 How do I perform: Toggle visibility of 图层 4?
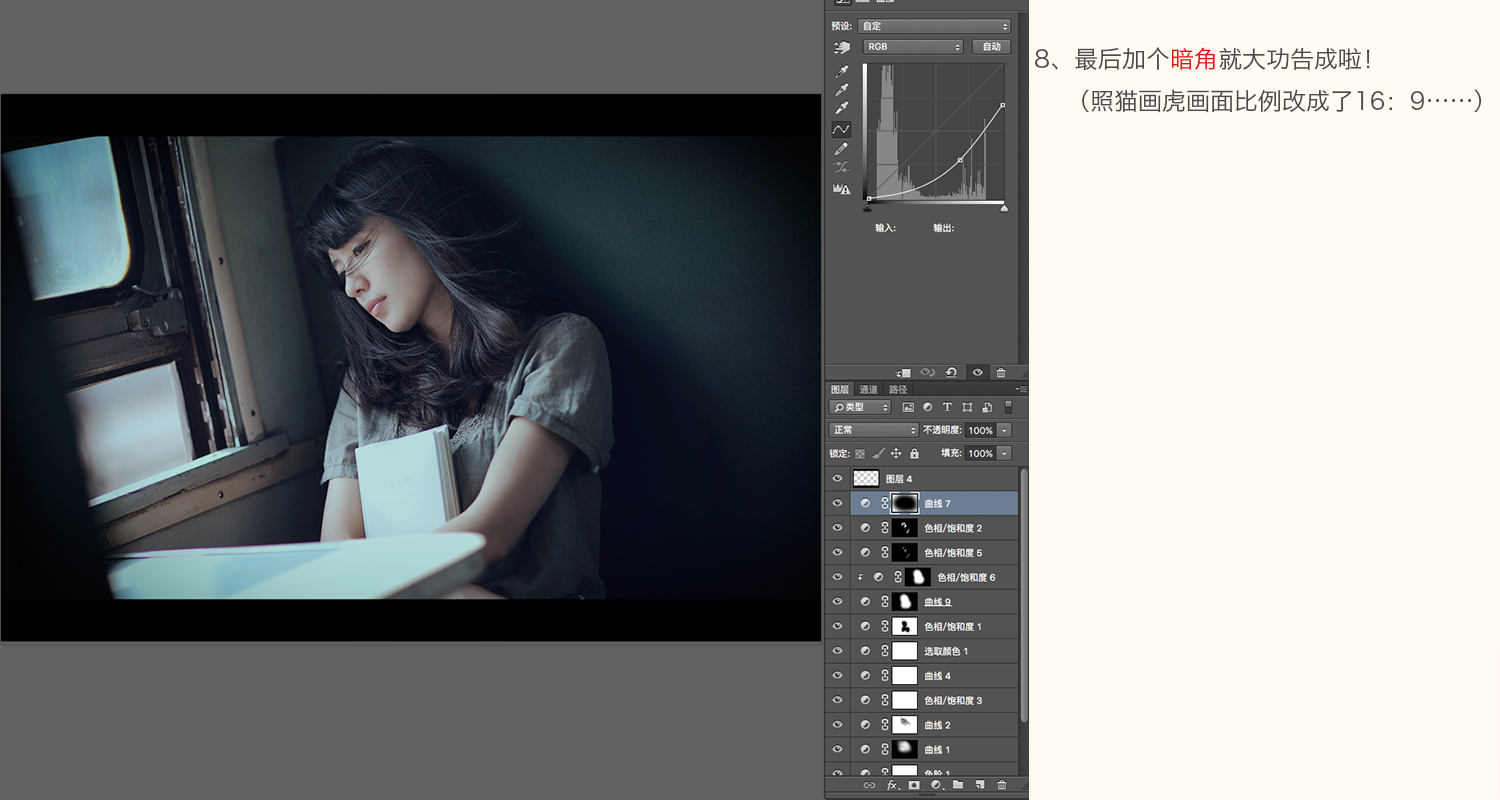pos(838,479)
